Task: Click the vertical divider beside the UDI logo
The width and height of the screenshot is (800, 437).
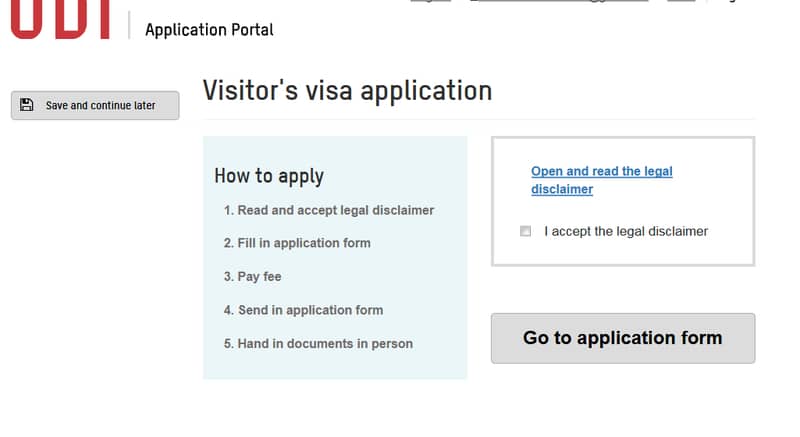Action: tap(129, 23)
